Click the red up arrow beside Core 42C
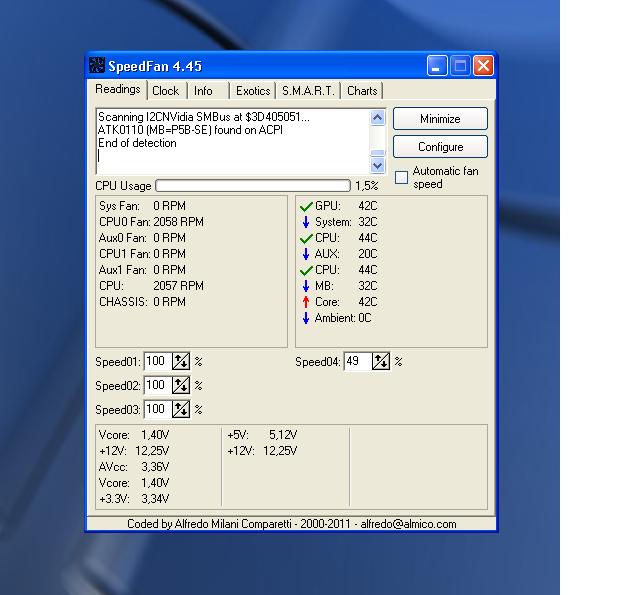Screen dimensions: 640x595 (306, 302)
